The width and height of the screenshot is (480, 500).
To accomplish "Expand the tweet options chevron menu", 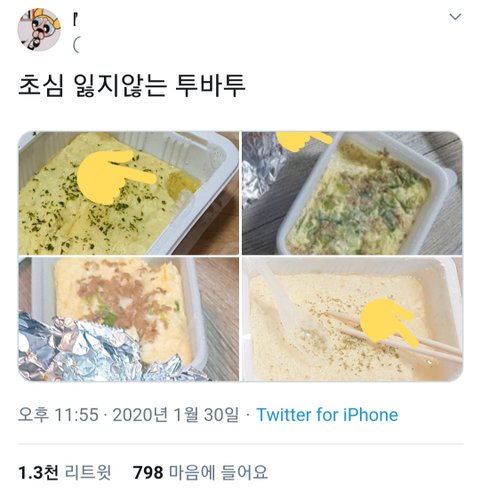I will click(455, 17).
